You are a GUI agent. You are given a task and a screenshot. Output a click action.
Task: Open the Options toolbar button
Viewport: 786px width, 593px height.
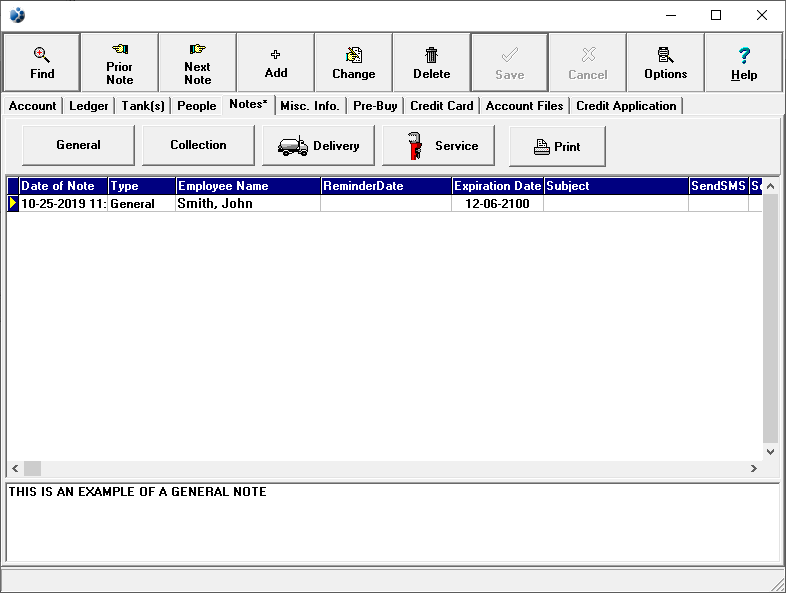click(x=665, y=62)
